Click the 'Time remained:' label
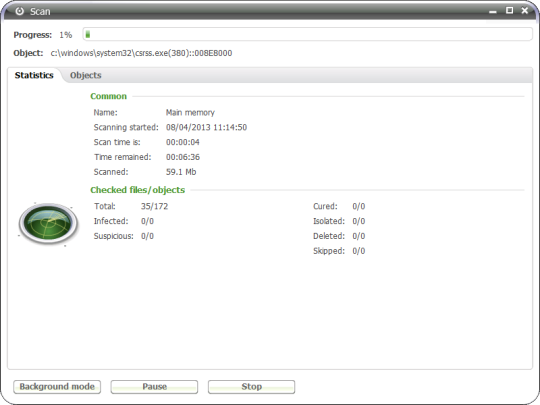This screenshot has height=405, width=540. [123, 157]
